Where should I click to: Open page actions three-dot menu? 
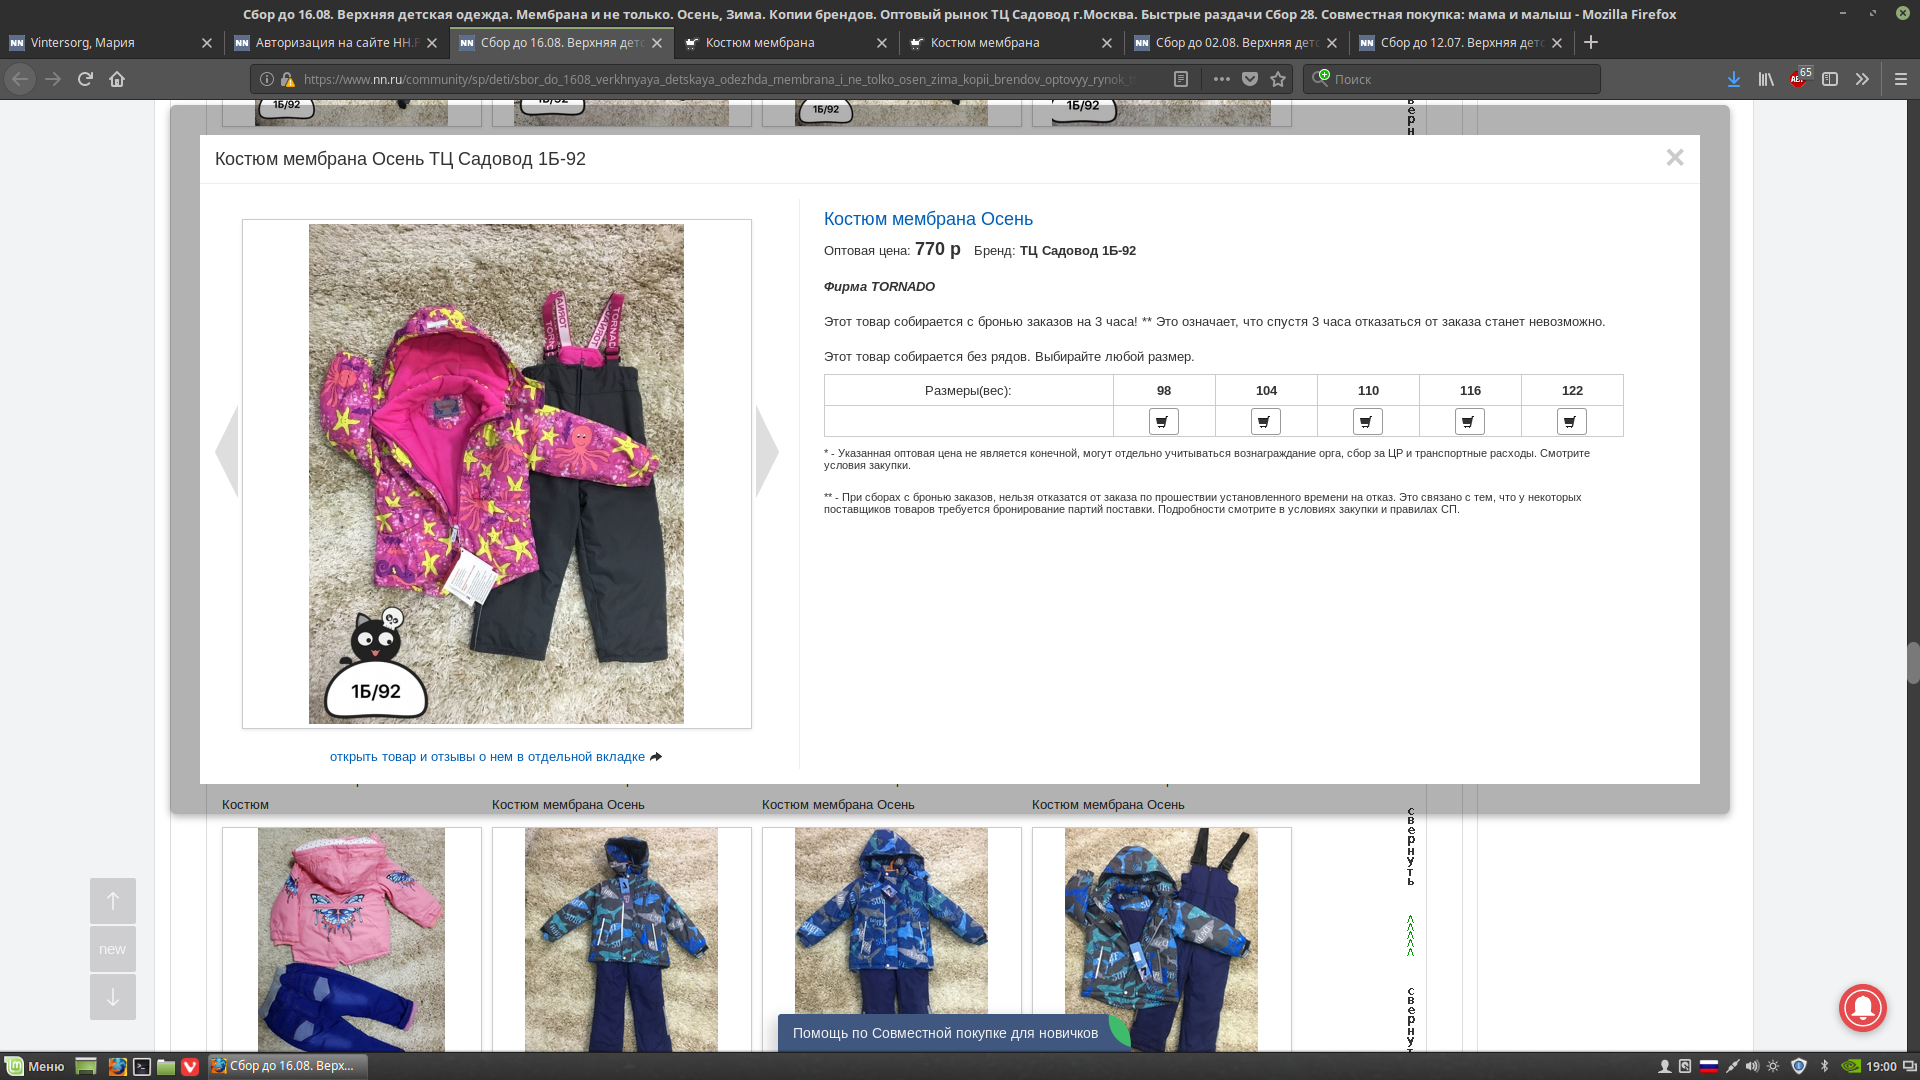pos(1222,79)
